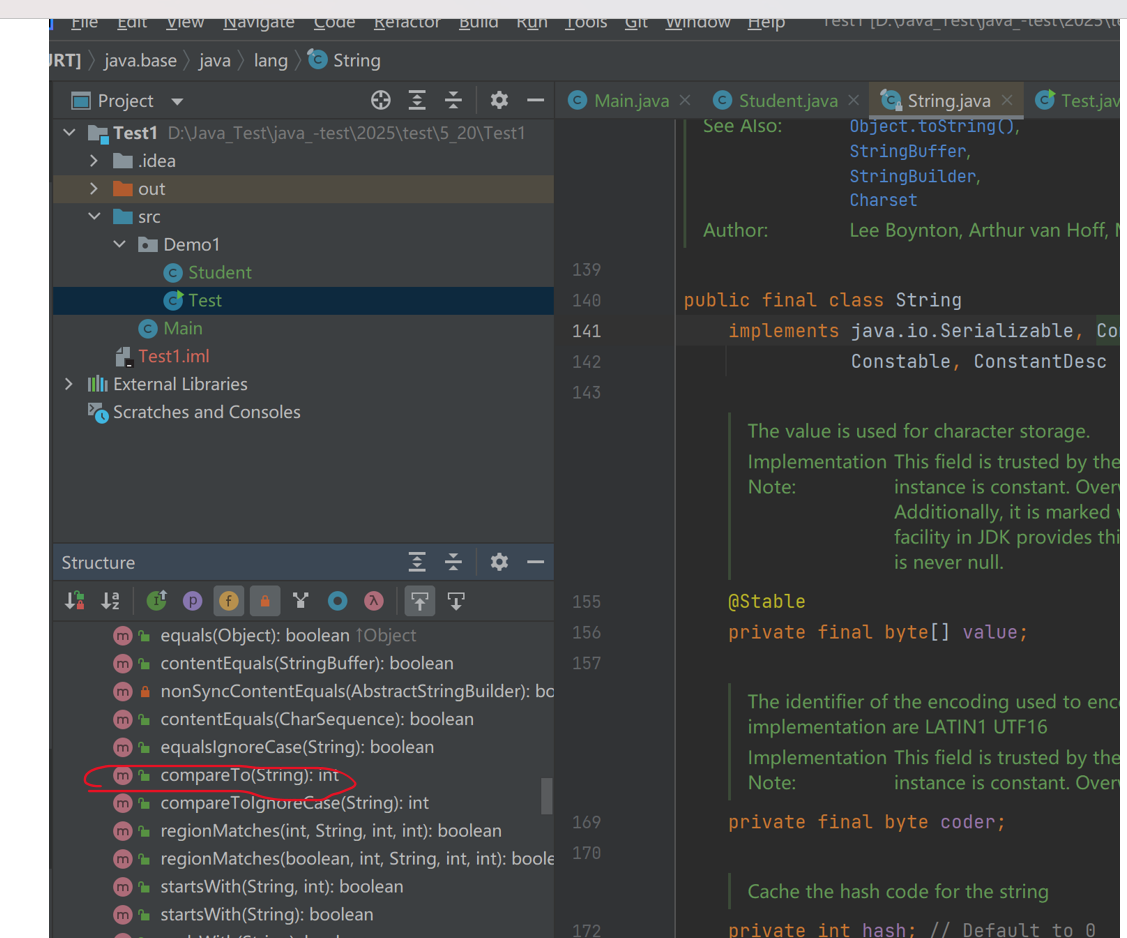Open the Refactor menu

click(x=407, y=23)
